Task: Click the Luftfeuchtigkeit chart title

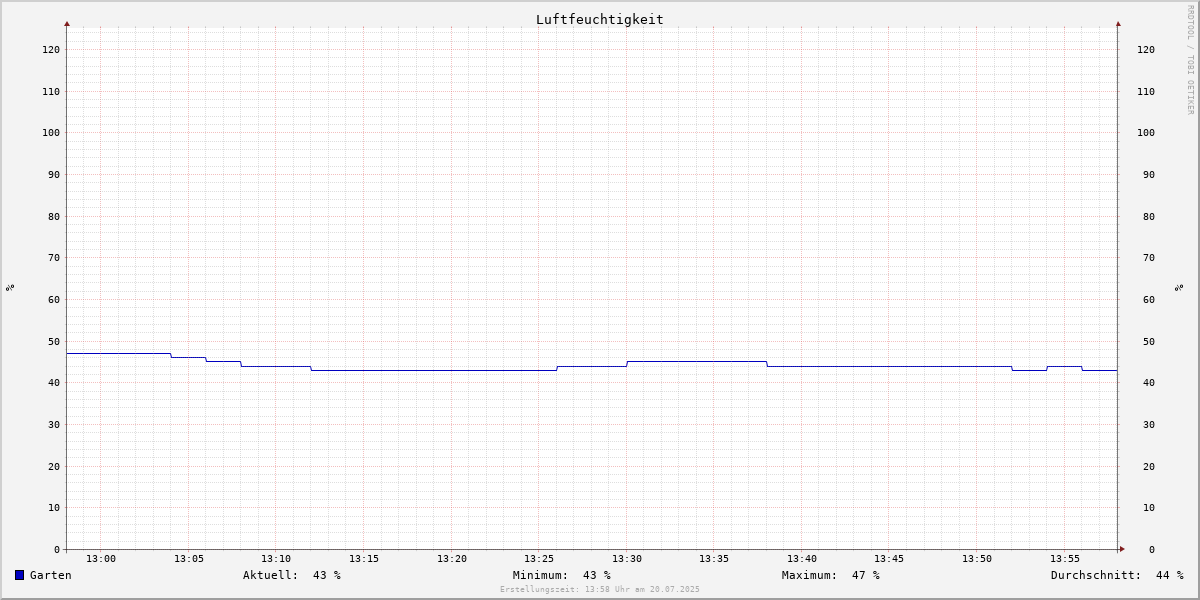Action: [x=600, y=19]
